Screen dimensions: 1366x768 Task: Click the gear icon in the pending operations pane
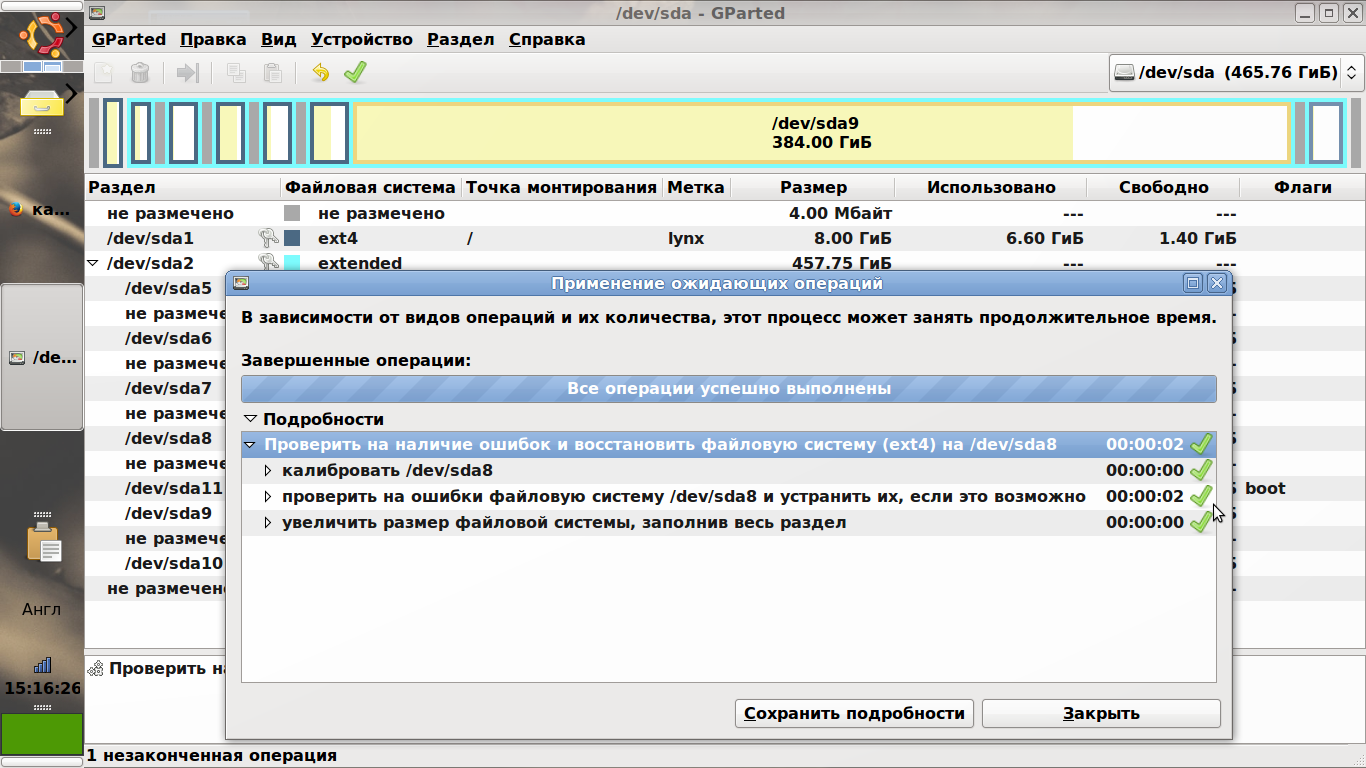(x=96, y=668)
